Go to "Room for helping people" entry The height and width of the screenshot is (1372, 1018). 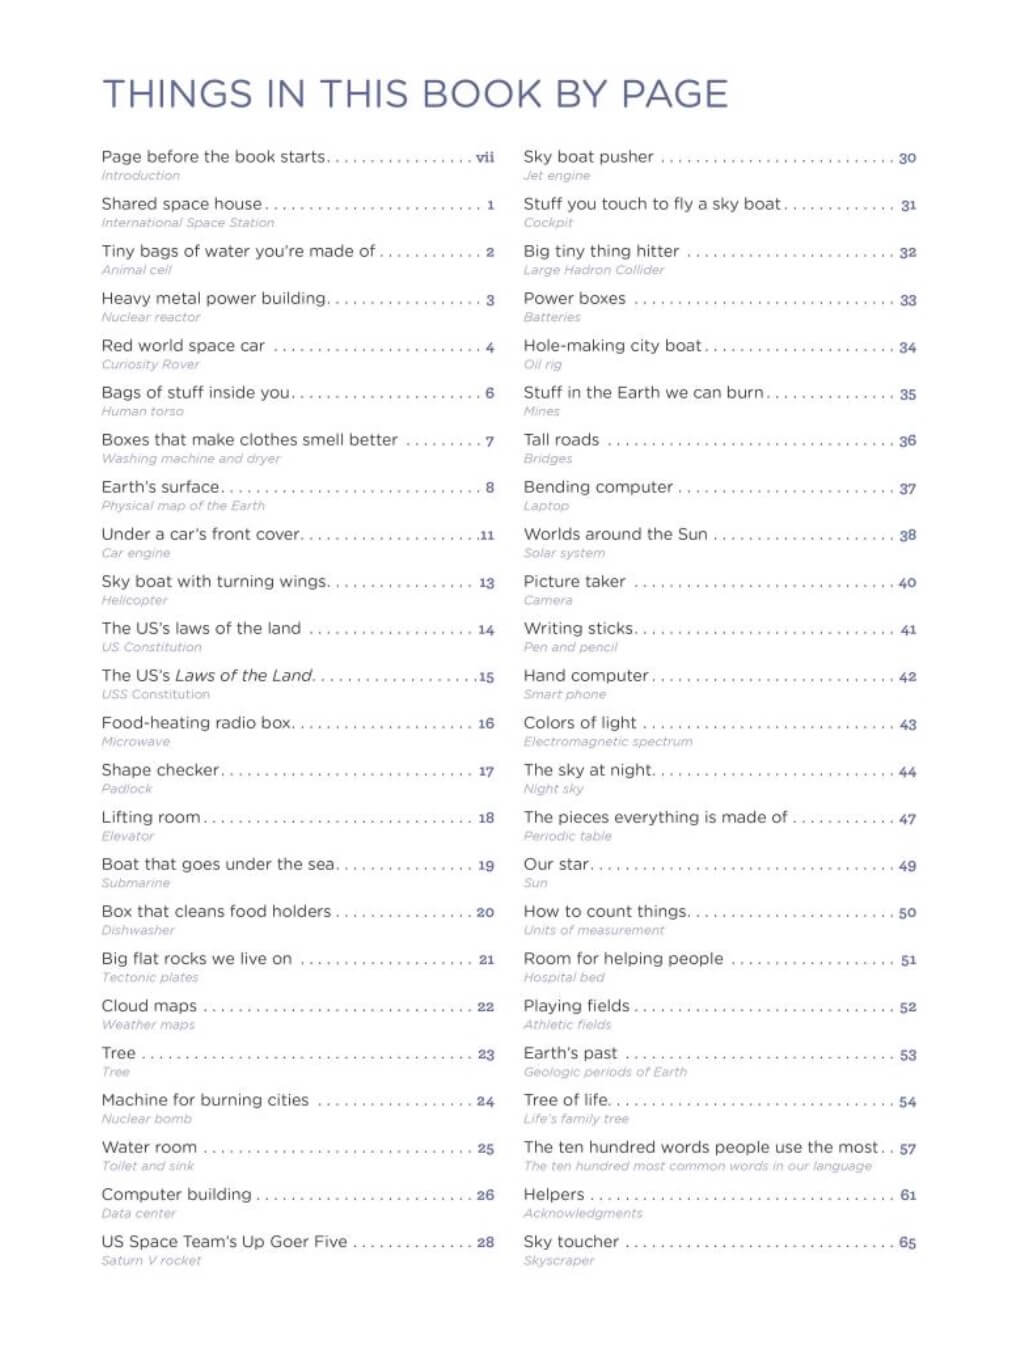(x=623, y=959)
